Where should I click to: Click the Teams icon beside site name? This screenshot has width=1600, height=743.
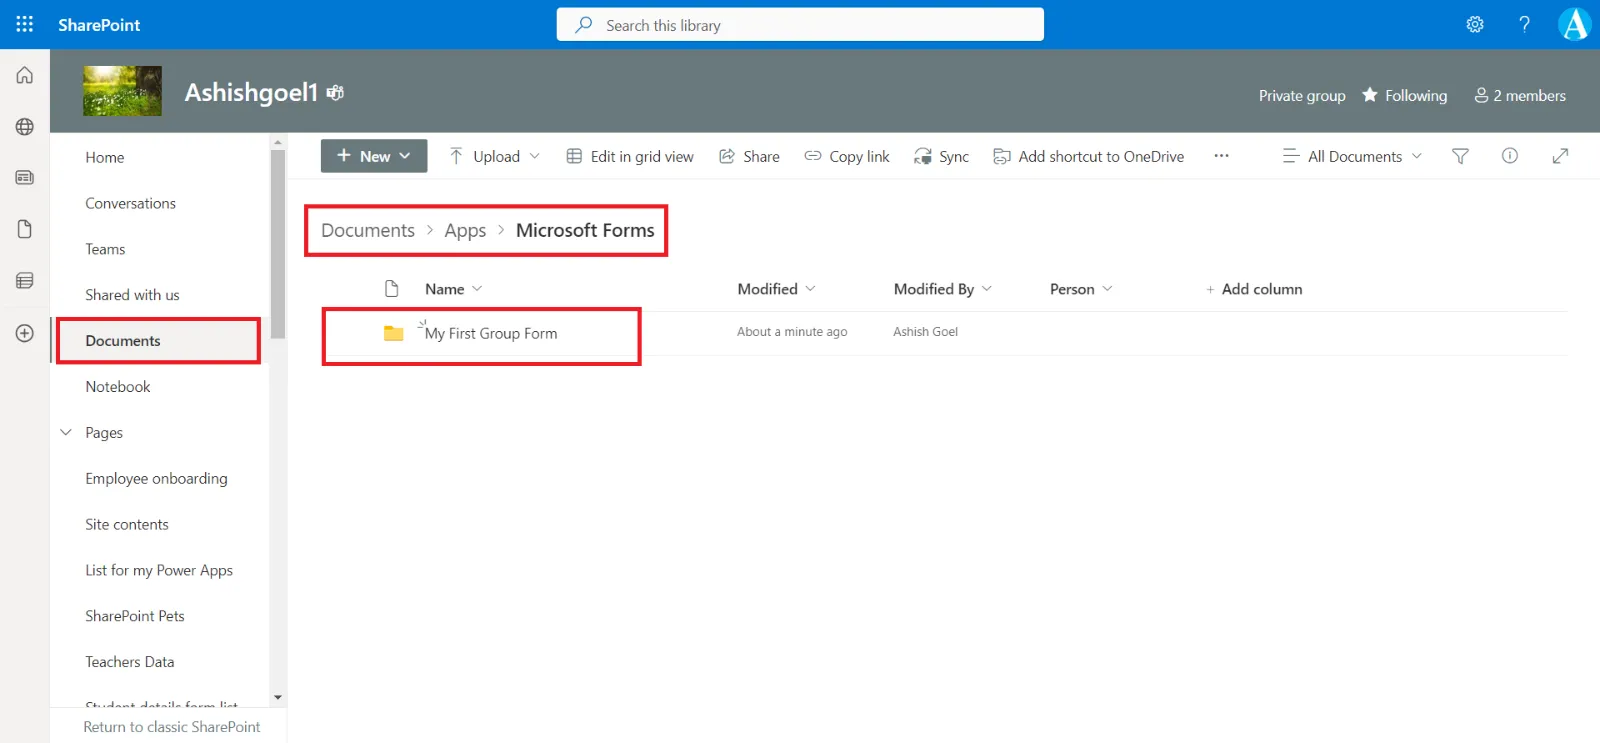click(335, 92)
